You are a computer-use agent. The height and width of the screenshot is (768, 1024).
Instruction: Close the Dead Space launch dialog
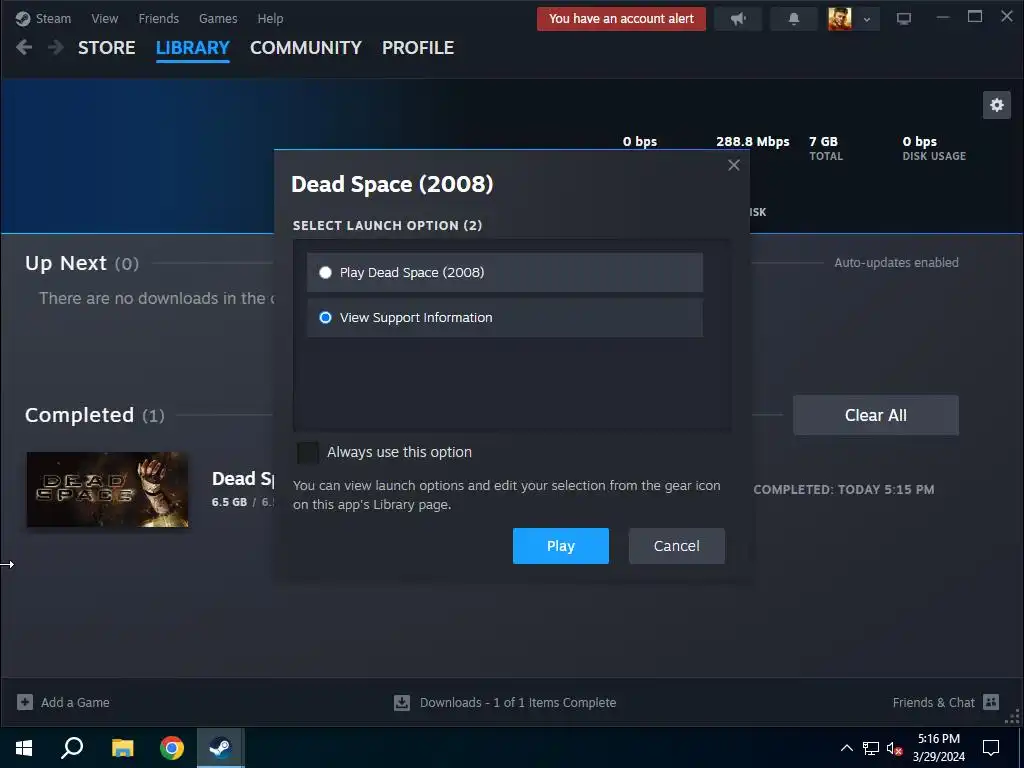733,165
